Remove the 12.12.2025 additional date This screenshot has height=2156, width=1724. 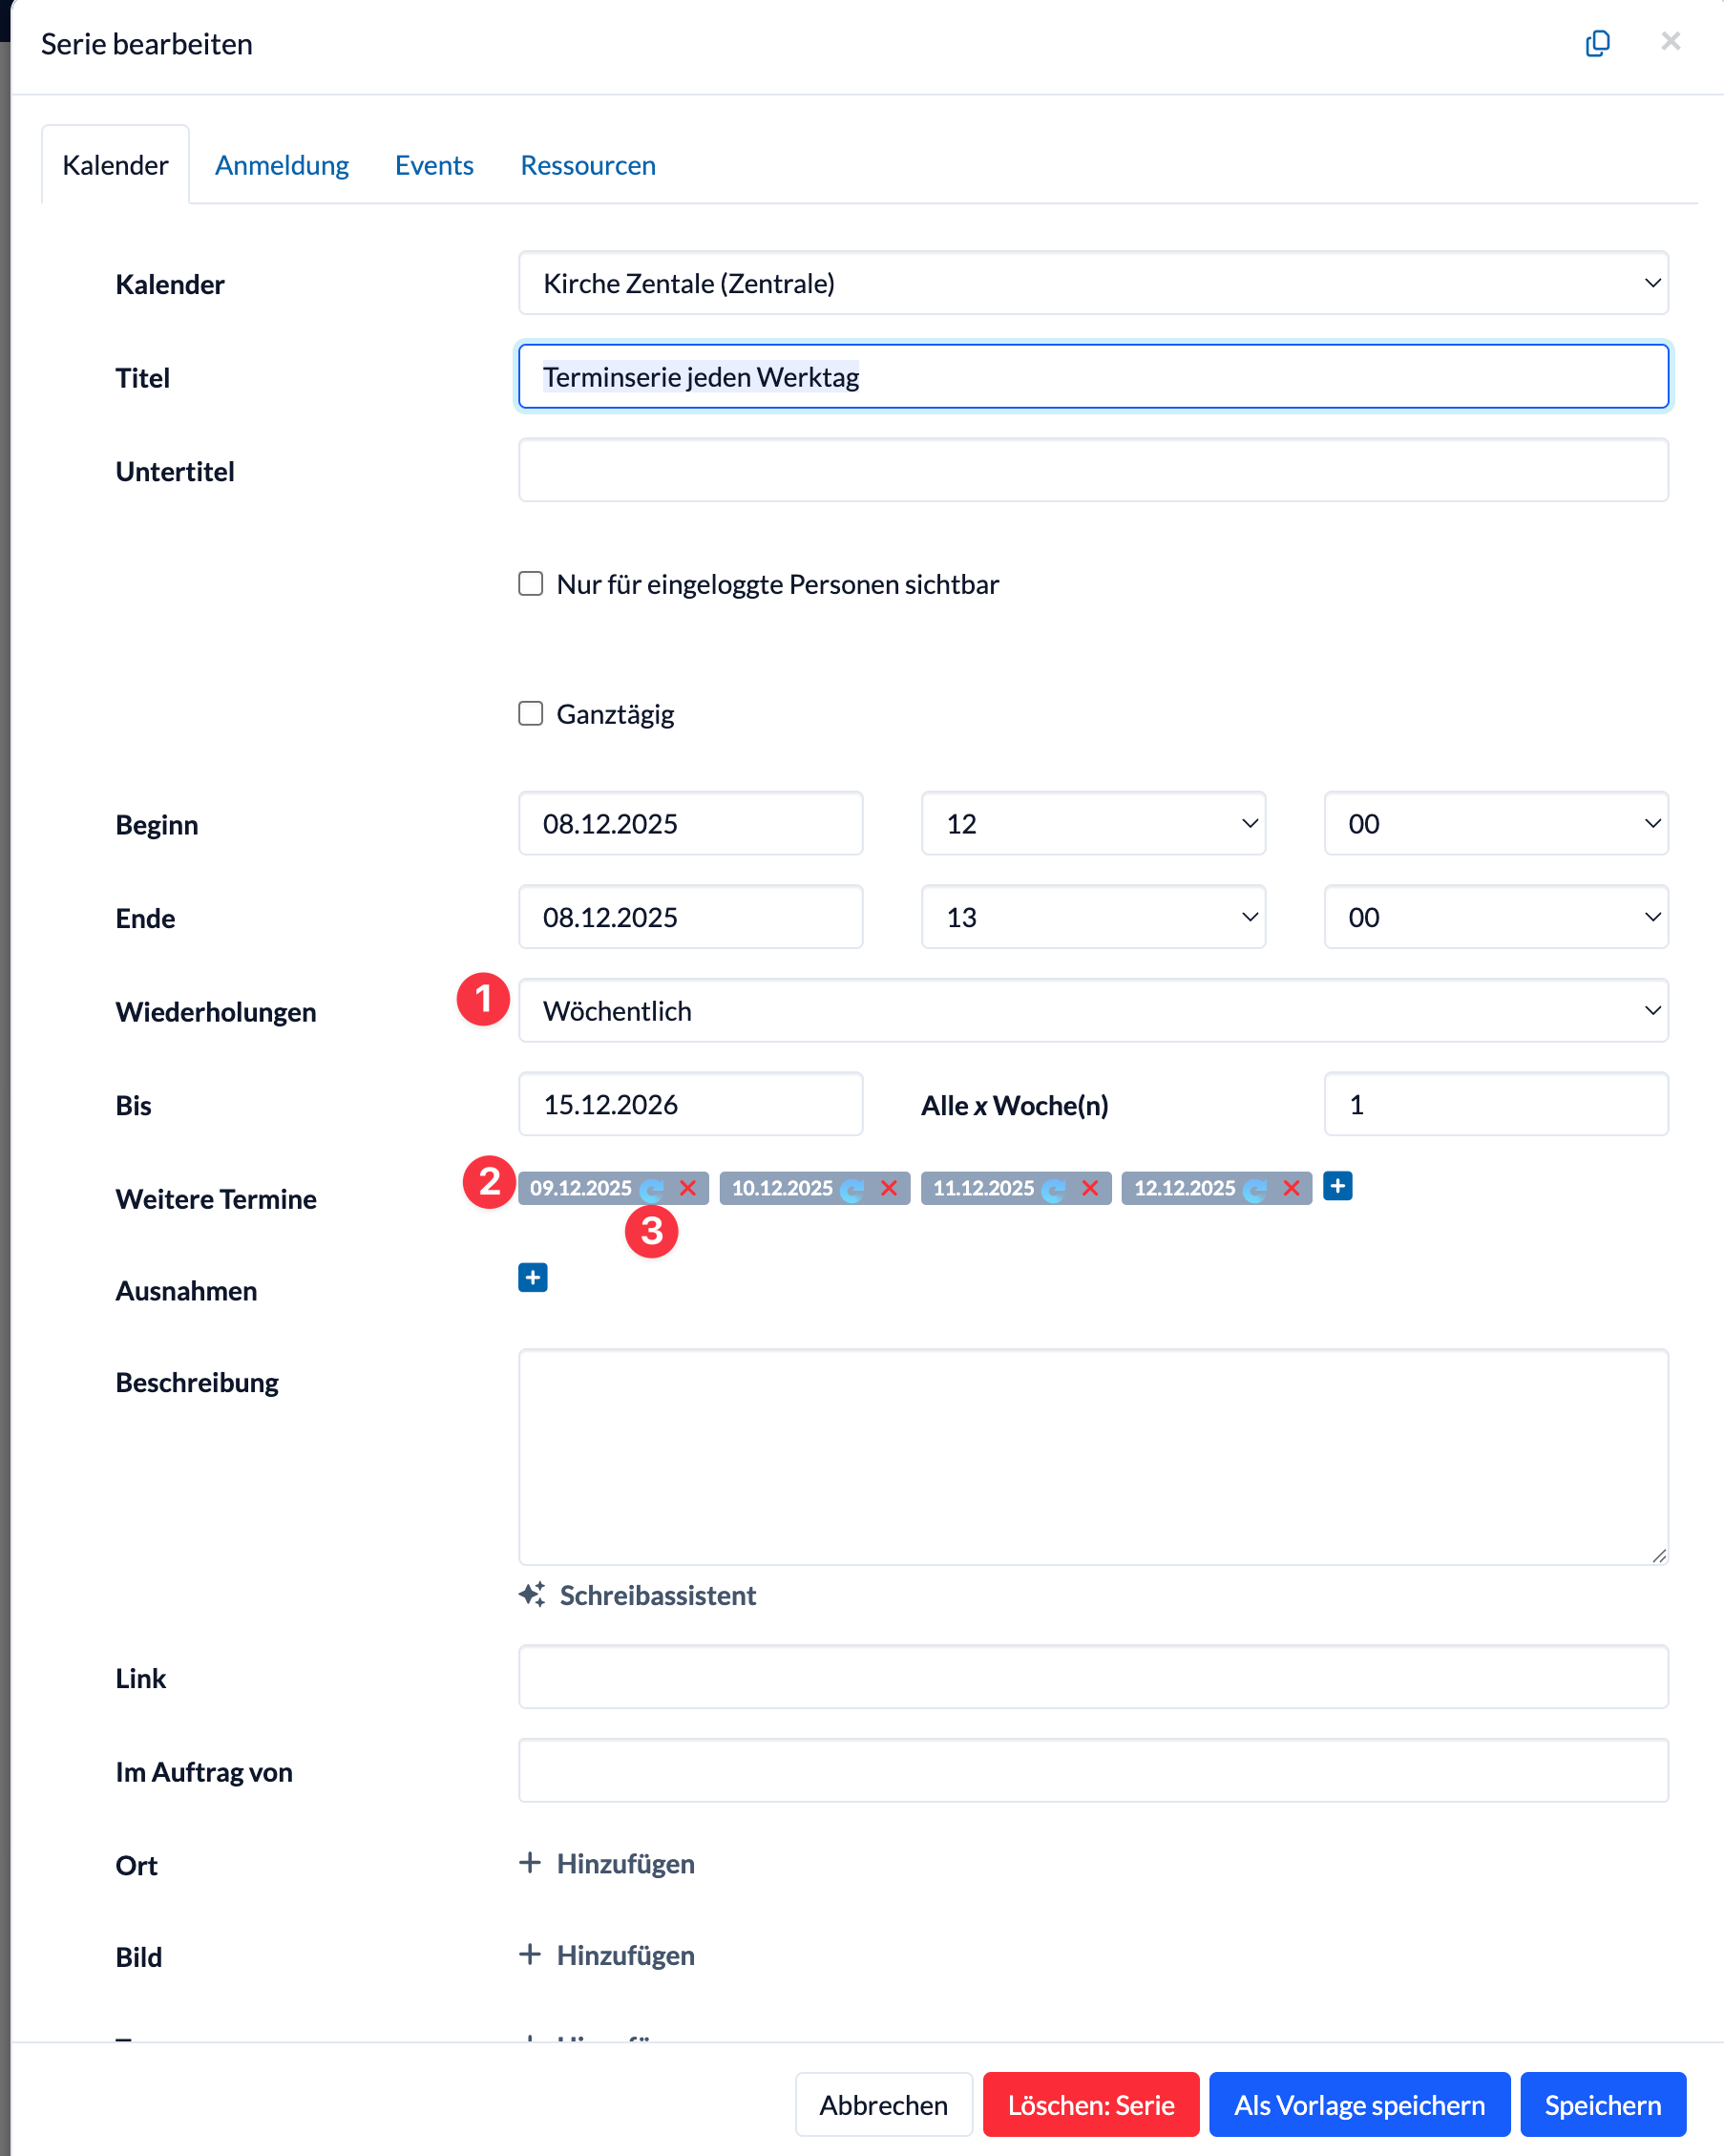(1291, 1188)
